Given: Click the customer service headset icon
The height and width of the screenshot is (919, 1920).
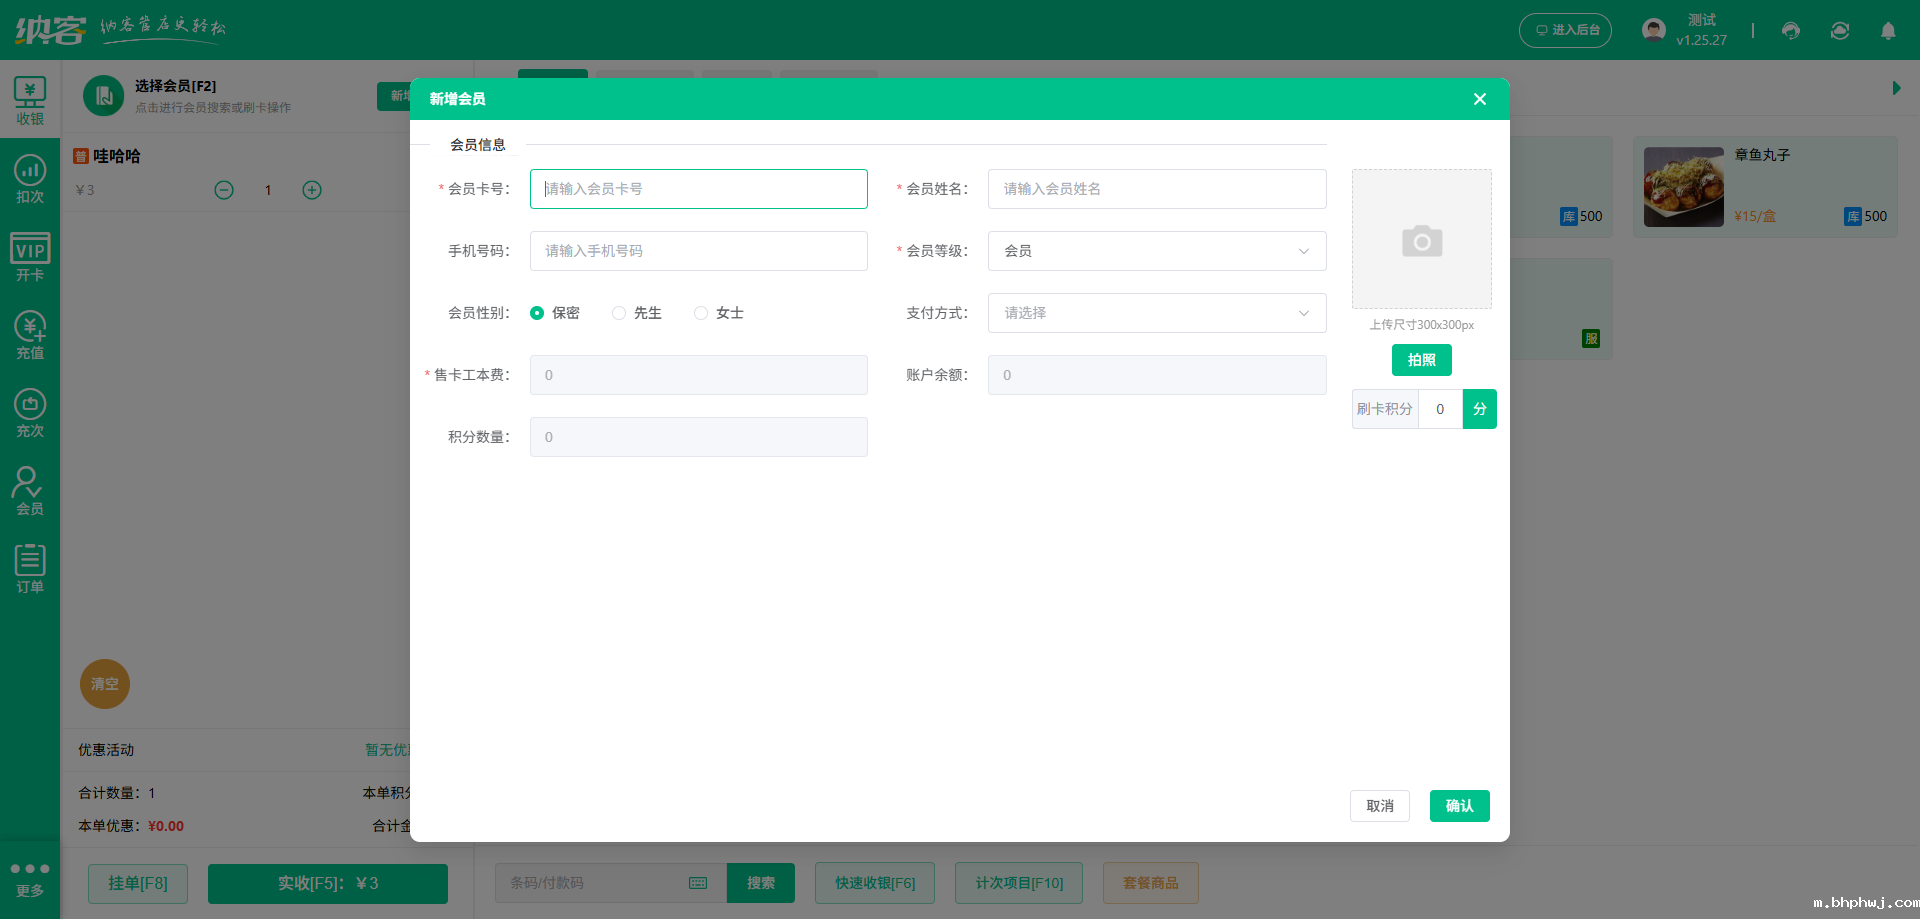Looking at the screenshot, I should coord(1791,30).
